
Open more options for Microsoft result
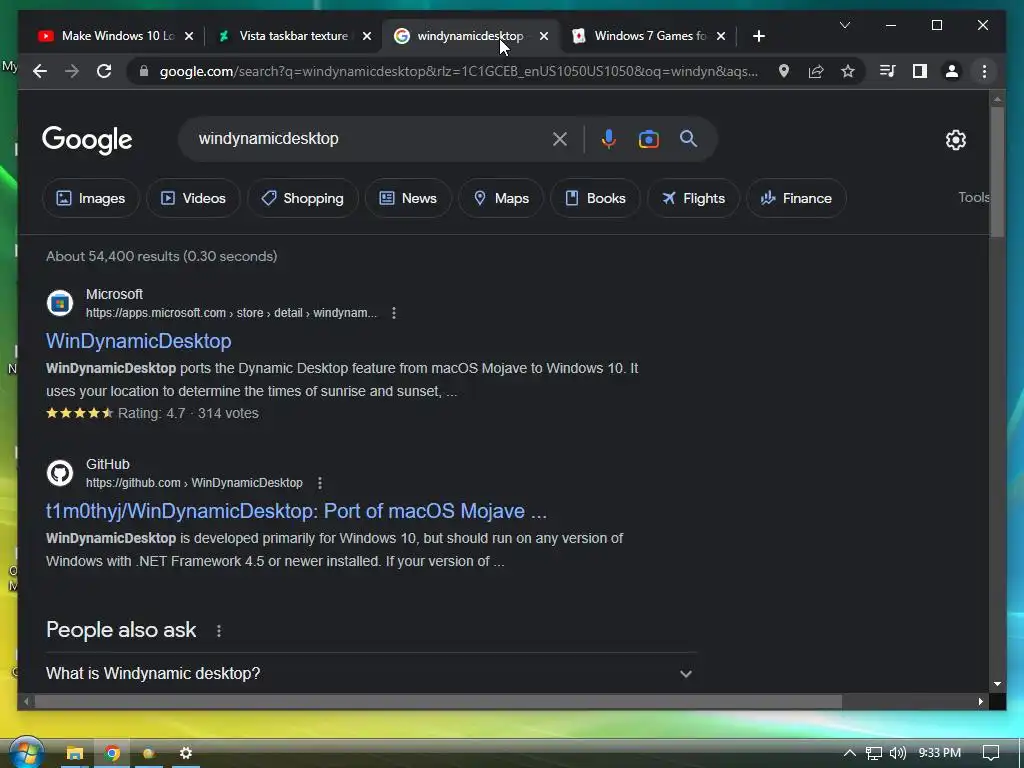click(x=394, y=313)
